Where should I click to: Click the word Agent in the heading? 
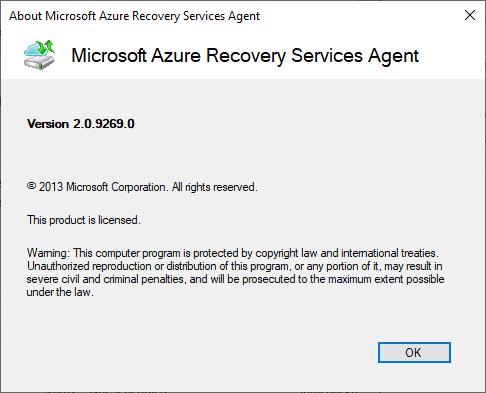click(x=393, y=56)
